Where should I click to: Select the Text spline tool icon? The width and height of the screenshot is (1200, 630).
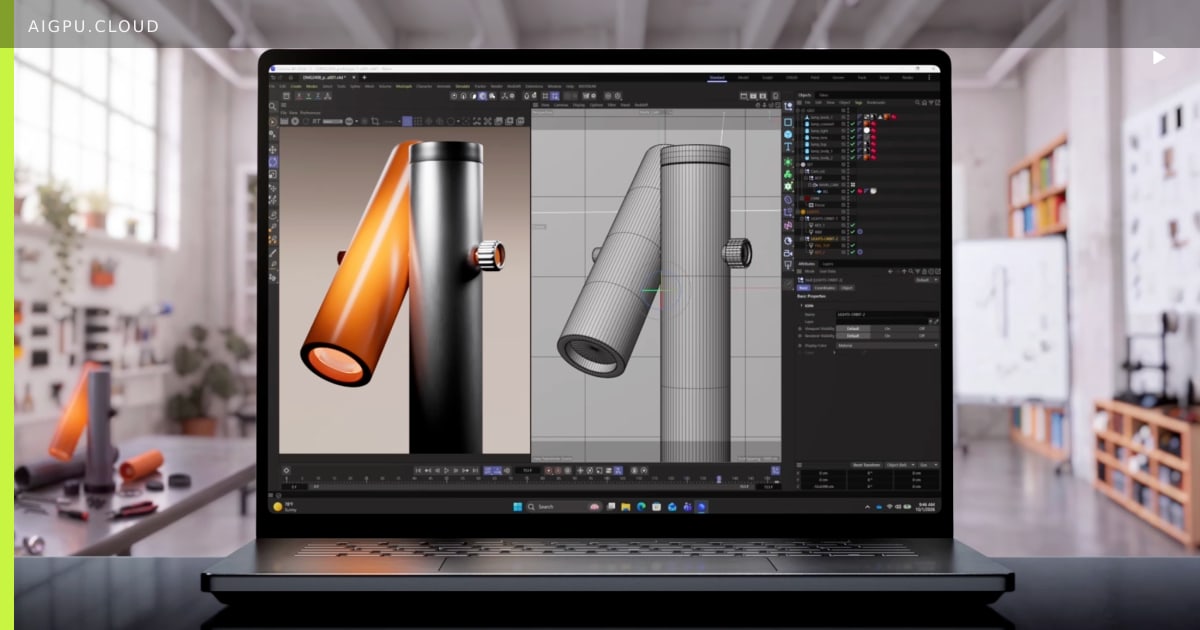(788, 147)
